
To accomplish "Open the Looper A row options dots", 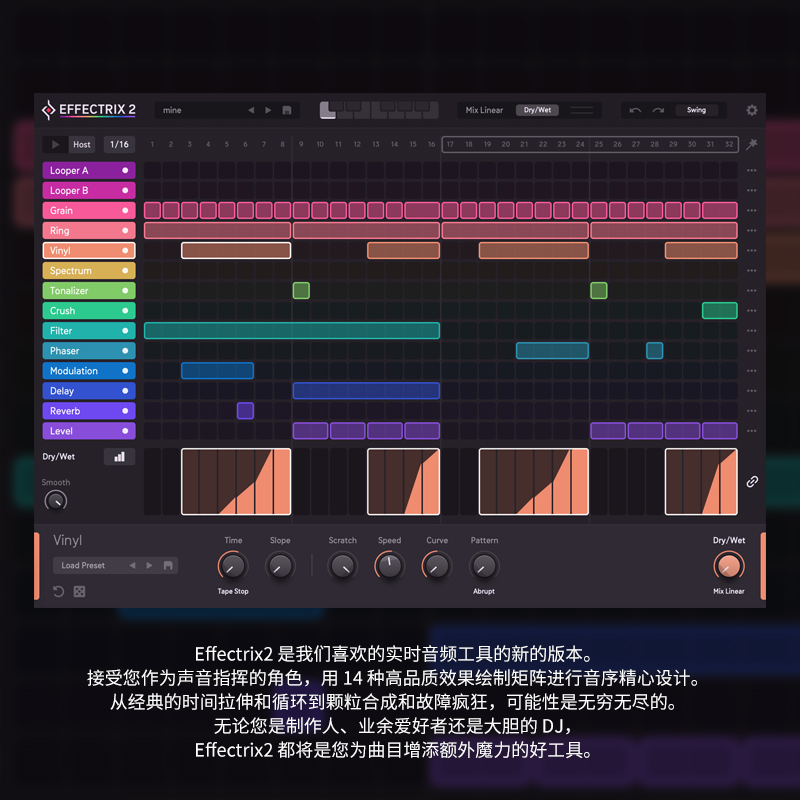I will tap(752, 170).
